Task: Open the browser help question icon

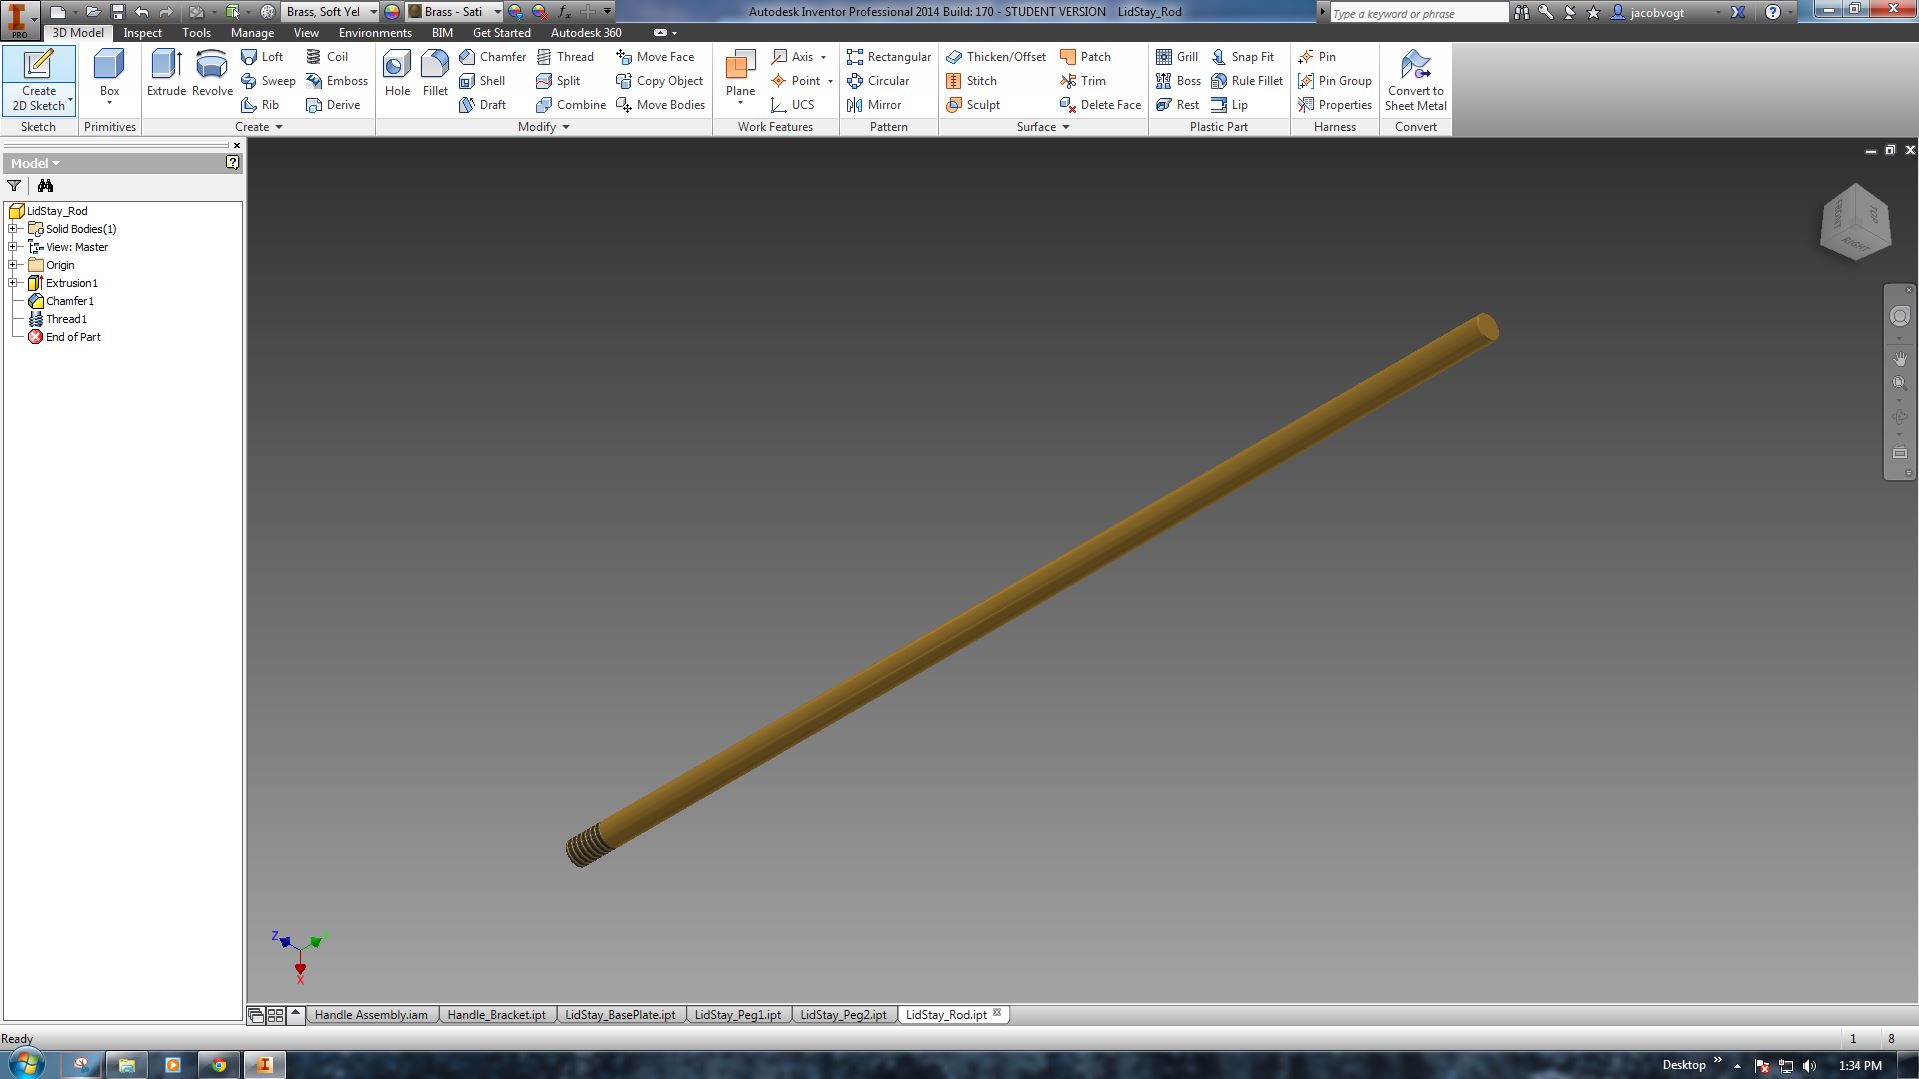Action: click(x=232, y=162)
